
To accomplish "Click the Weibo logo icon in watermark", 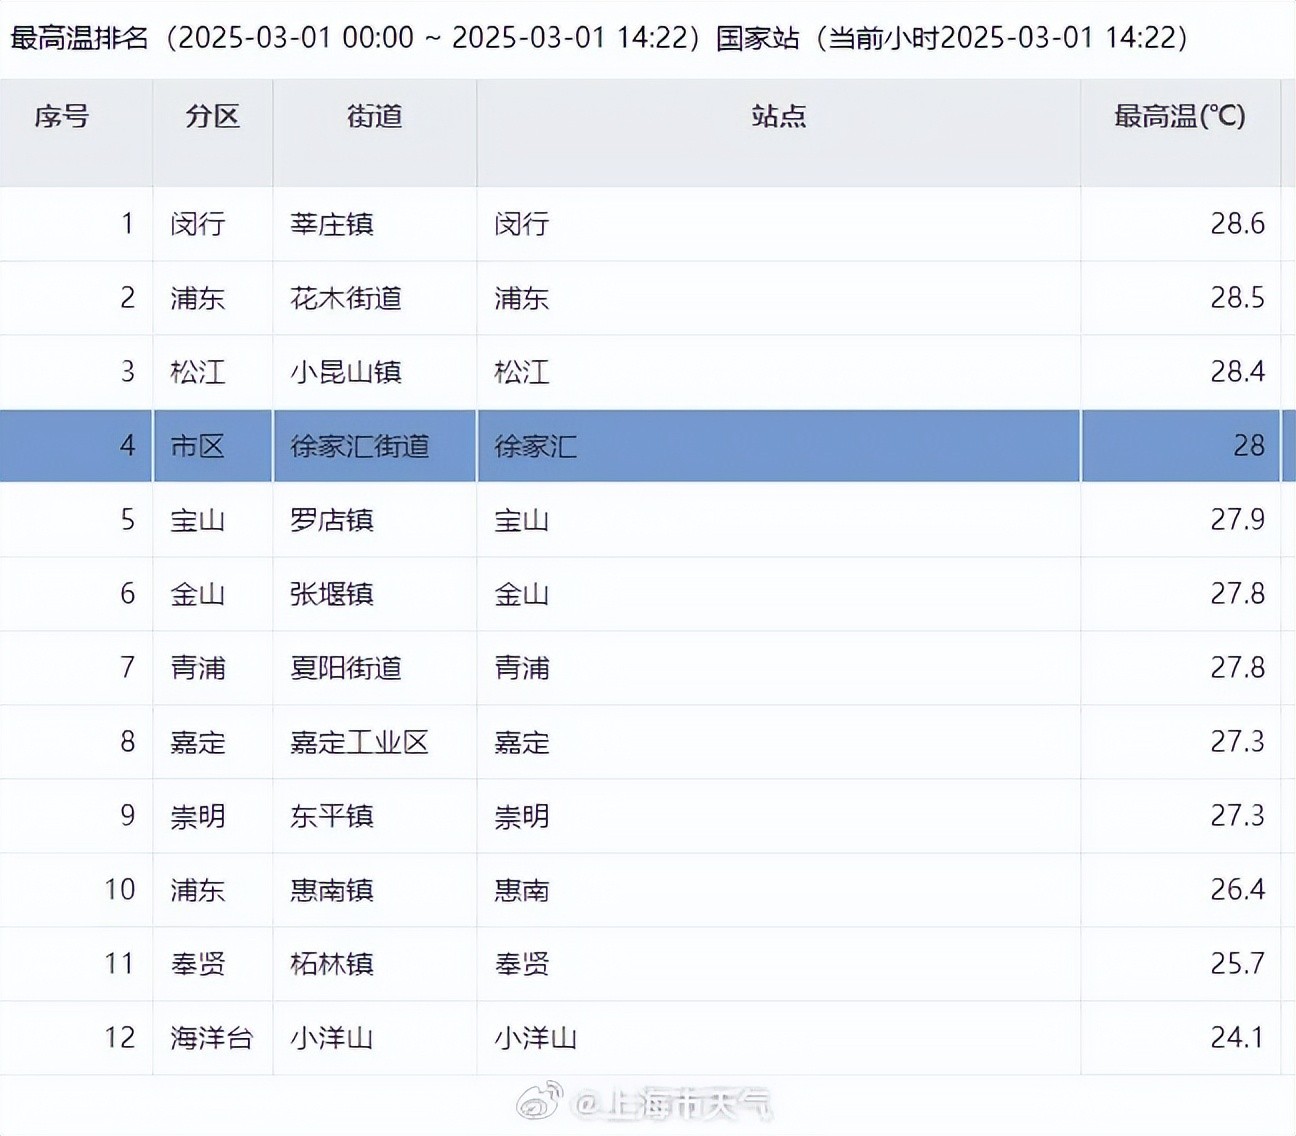I will click(538, 1102).
